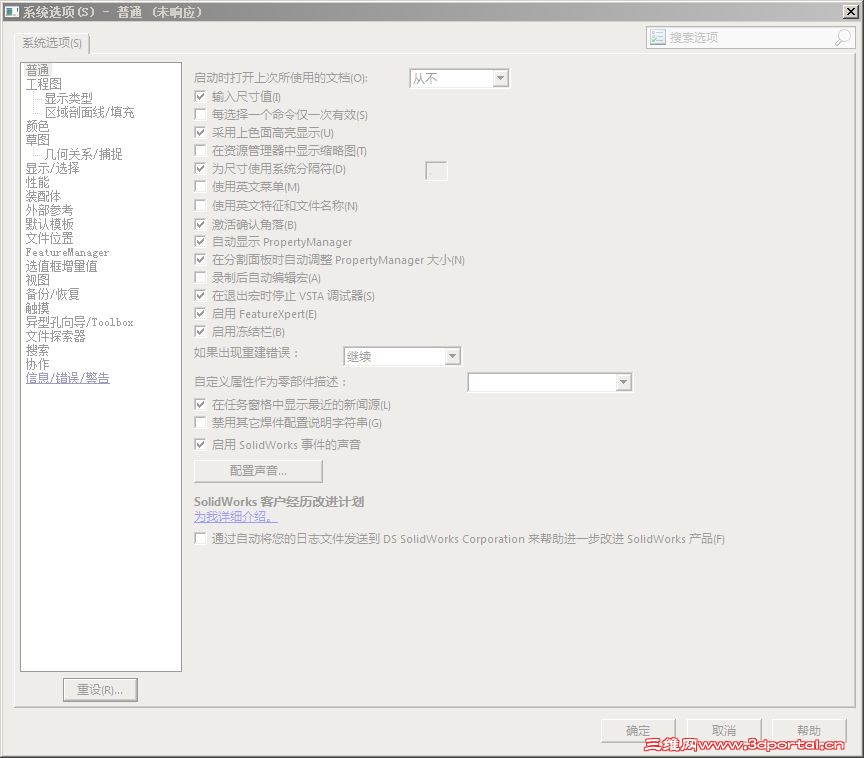Select 普通 in the options tree

coord(37,70)
